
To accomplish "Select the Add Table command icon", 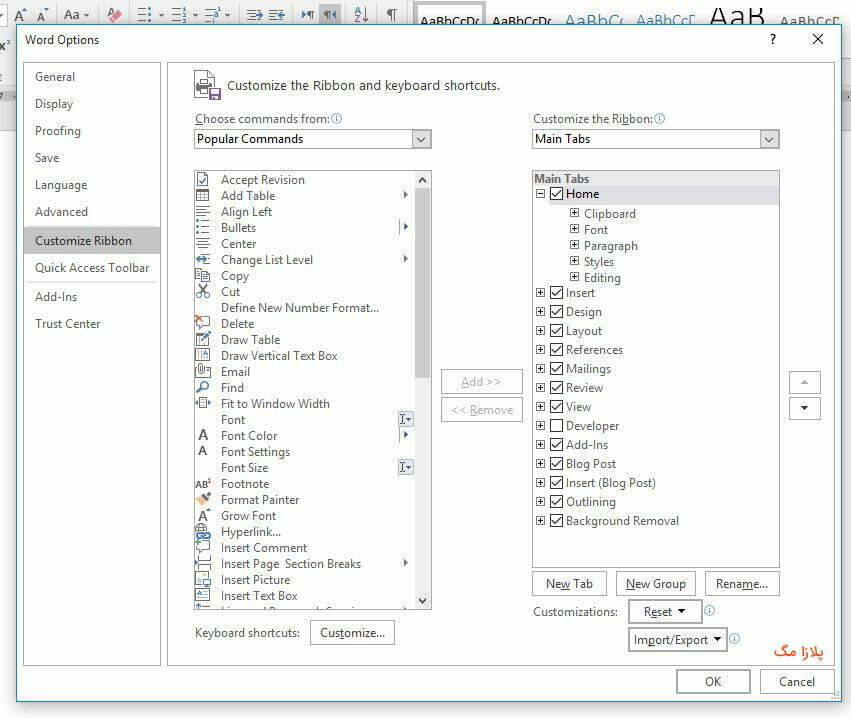I will pyautogui.click(x=202, y=195).
